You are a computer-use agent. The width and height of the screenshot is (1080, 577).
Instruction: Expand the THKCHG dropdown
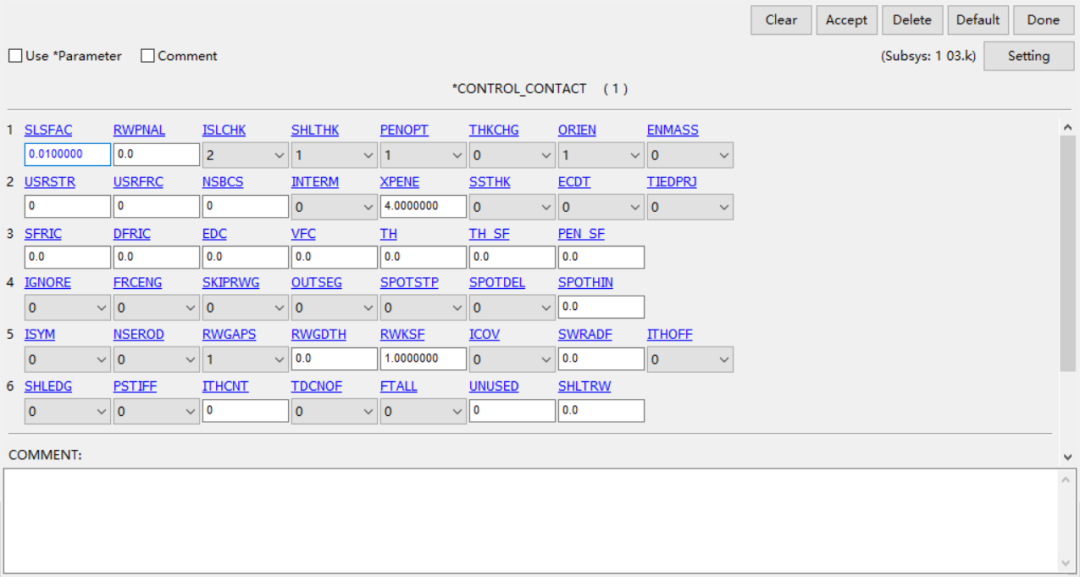pos(512,155)
